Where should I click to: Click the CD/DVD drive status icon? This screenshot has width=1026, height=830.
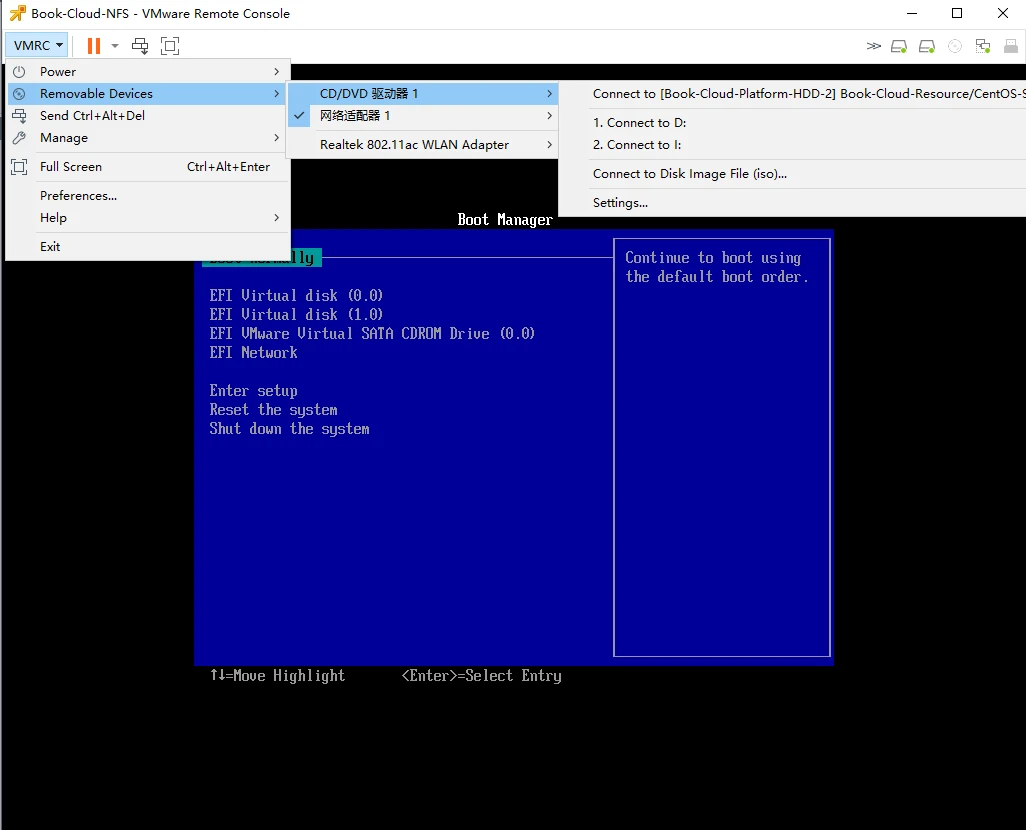click(x=955, y=46)
